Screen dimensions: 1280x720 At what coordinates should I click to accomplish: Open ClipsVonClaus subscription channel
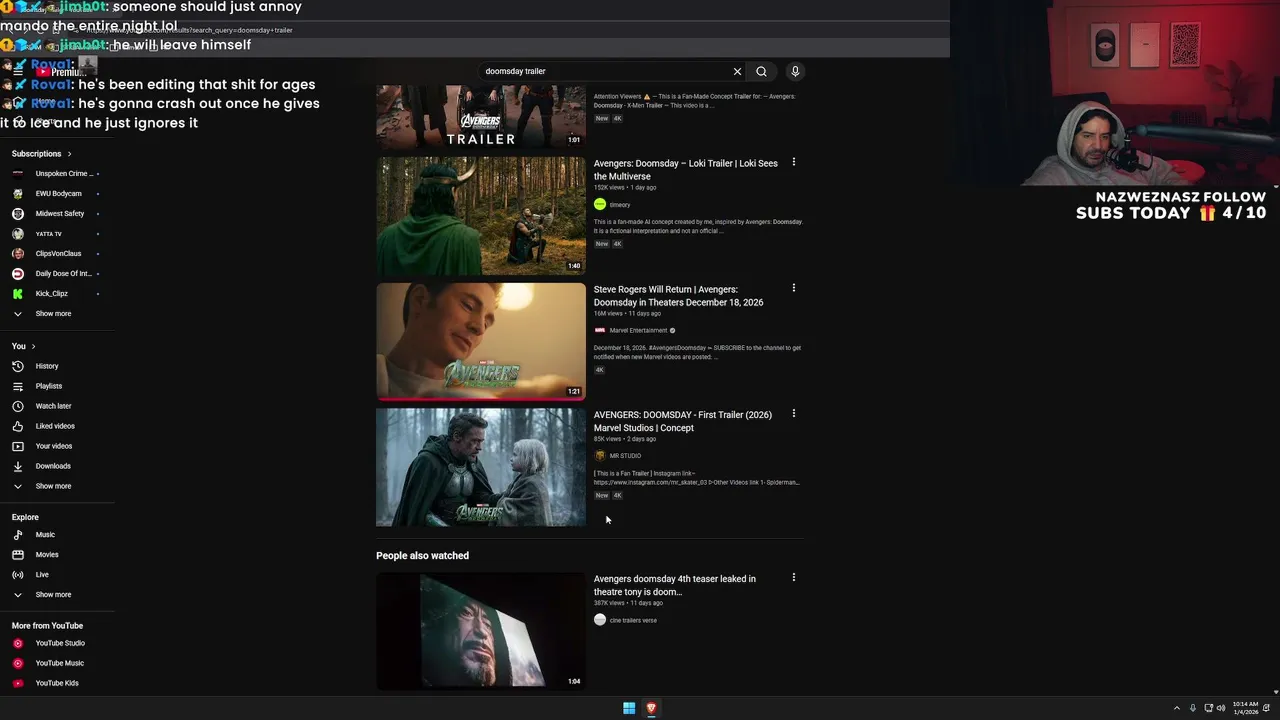56,254
